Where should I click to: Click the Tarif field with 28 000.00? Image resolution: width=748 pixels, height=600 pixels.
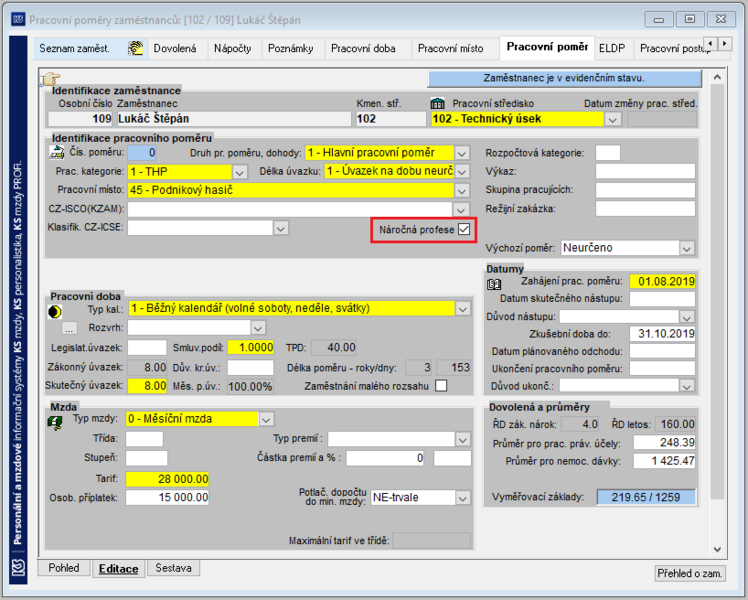click(167, 479)
